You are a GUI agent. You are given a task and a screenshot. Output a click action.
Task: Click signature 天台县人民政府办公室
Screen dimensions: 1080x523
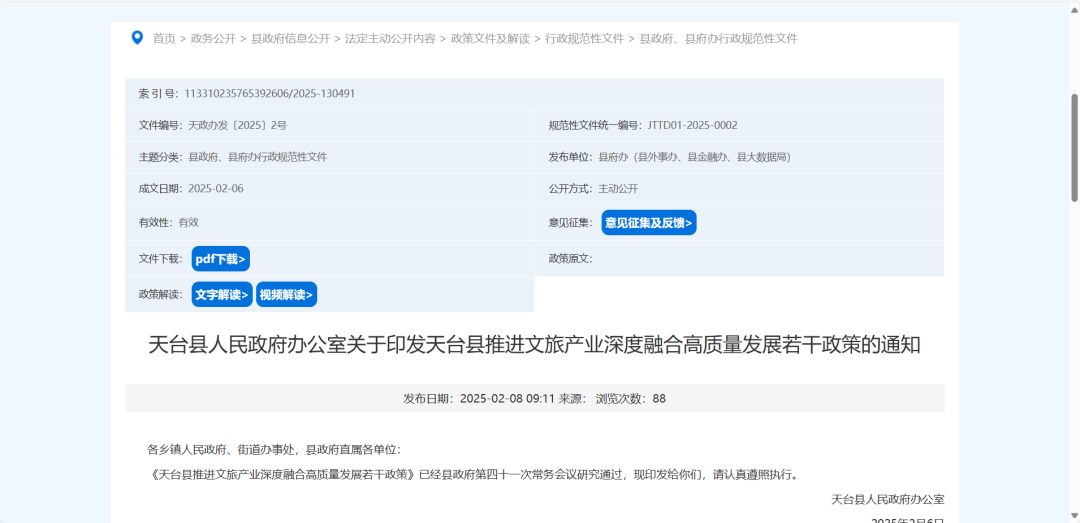pos(887,500)
